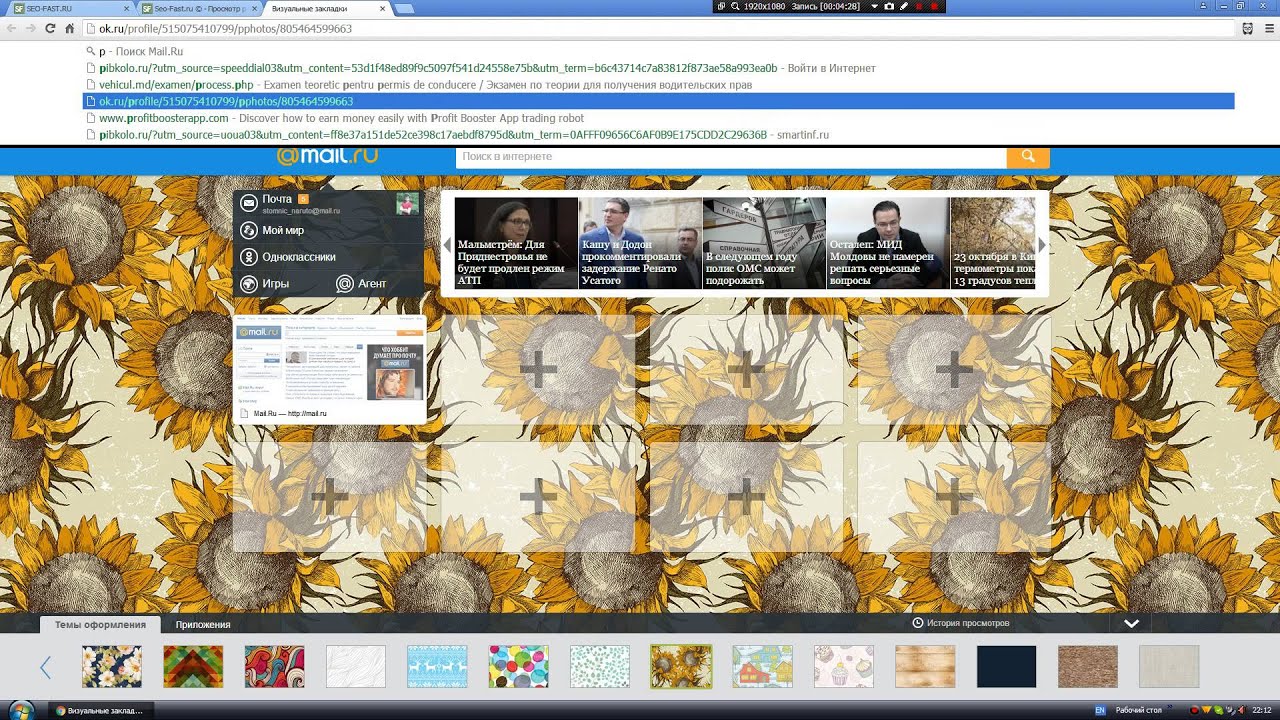The height and width of the screenshot is (720, 1280).
Task: Click the Мой мир icon
Action: click(249, 231)
